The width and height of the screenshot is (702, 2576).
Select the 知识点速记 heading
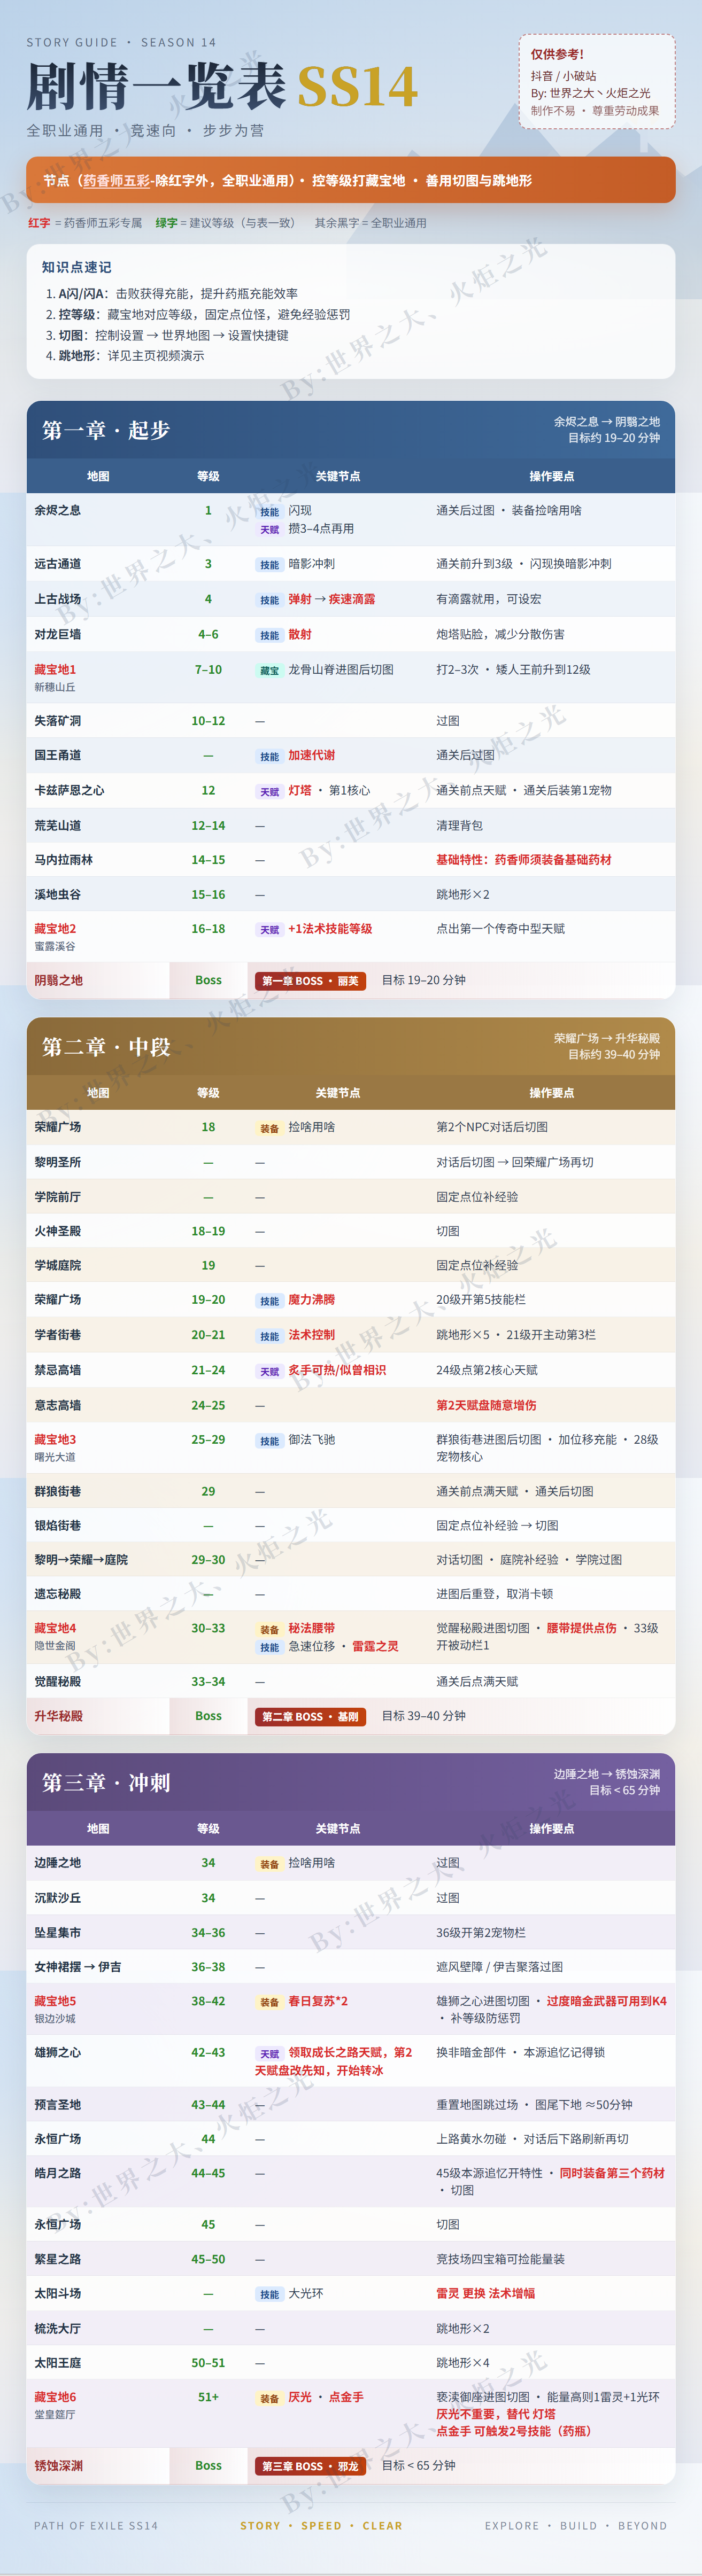(76, 267)
